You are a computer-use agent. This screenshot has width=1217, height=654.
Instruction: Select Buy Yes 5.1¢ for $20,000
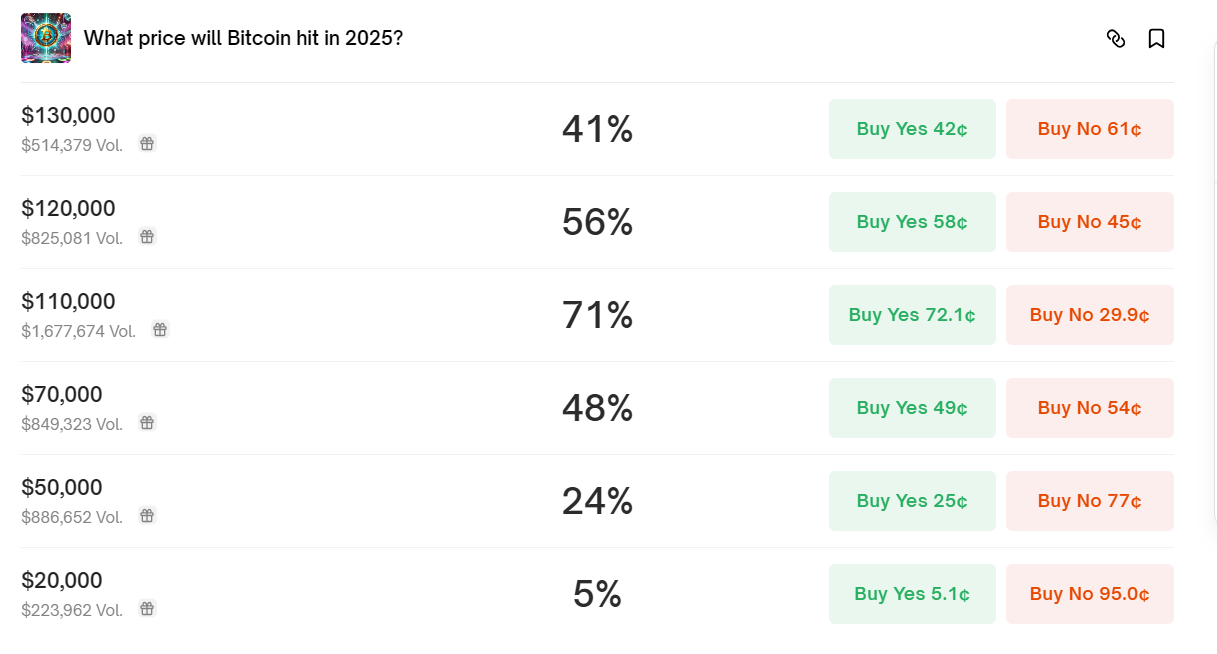[x=911, y=594]
